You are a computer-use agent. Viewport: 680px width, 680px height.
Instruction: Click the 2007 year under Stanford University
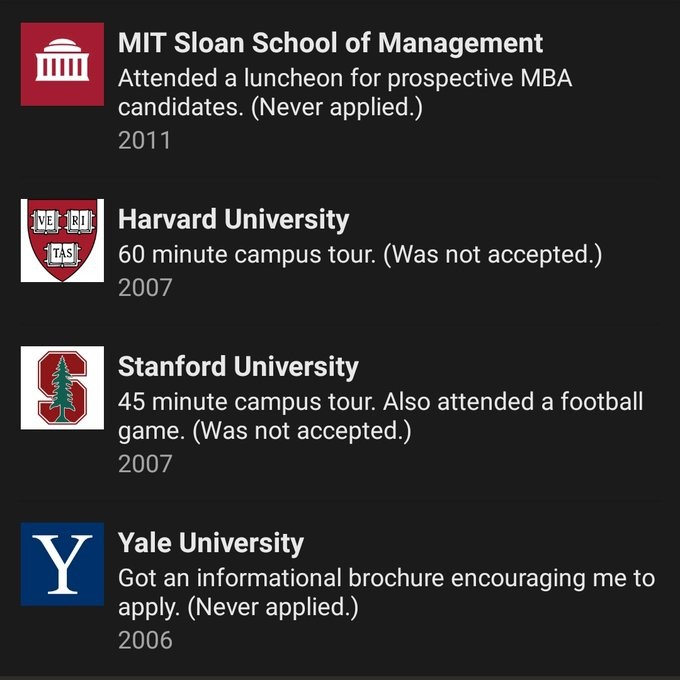145,464
